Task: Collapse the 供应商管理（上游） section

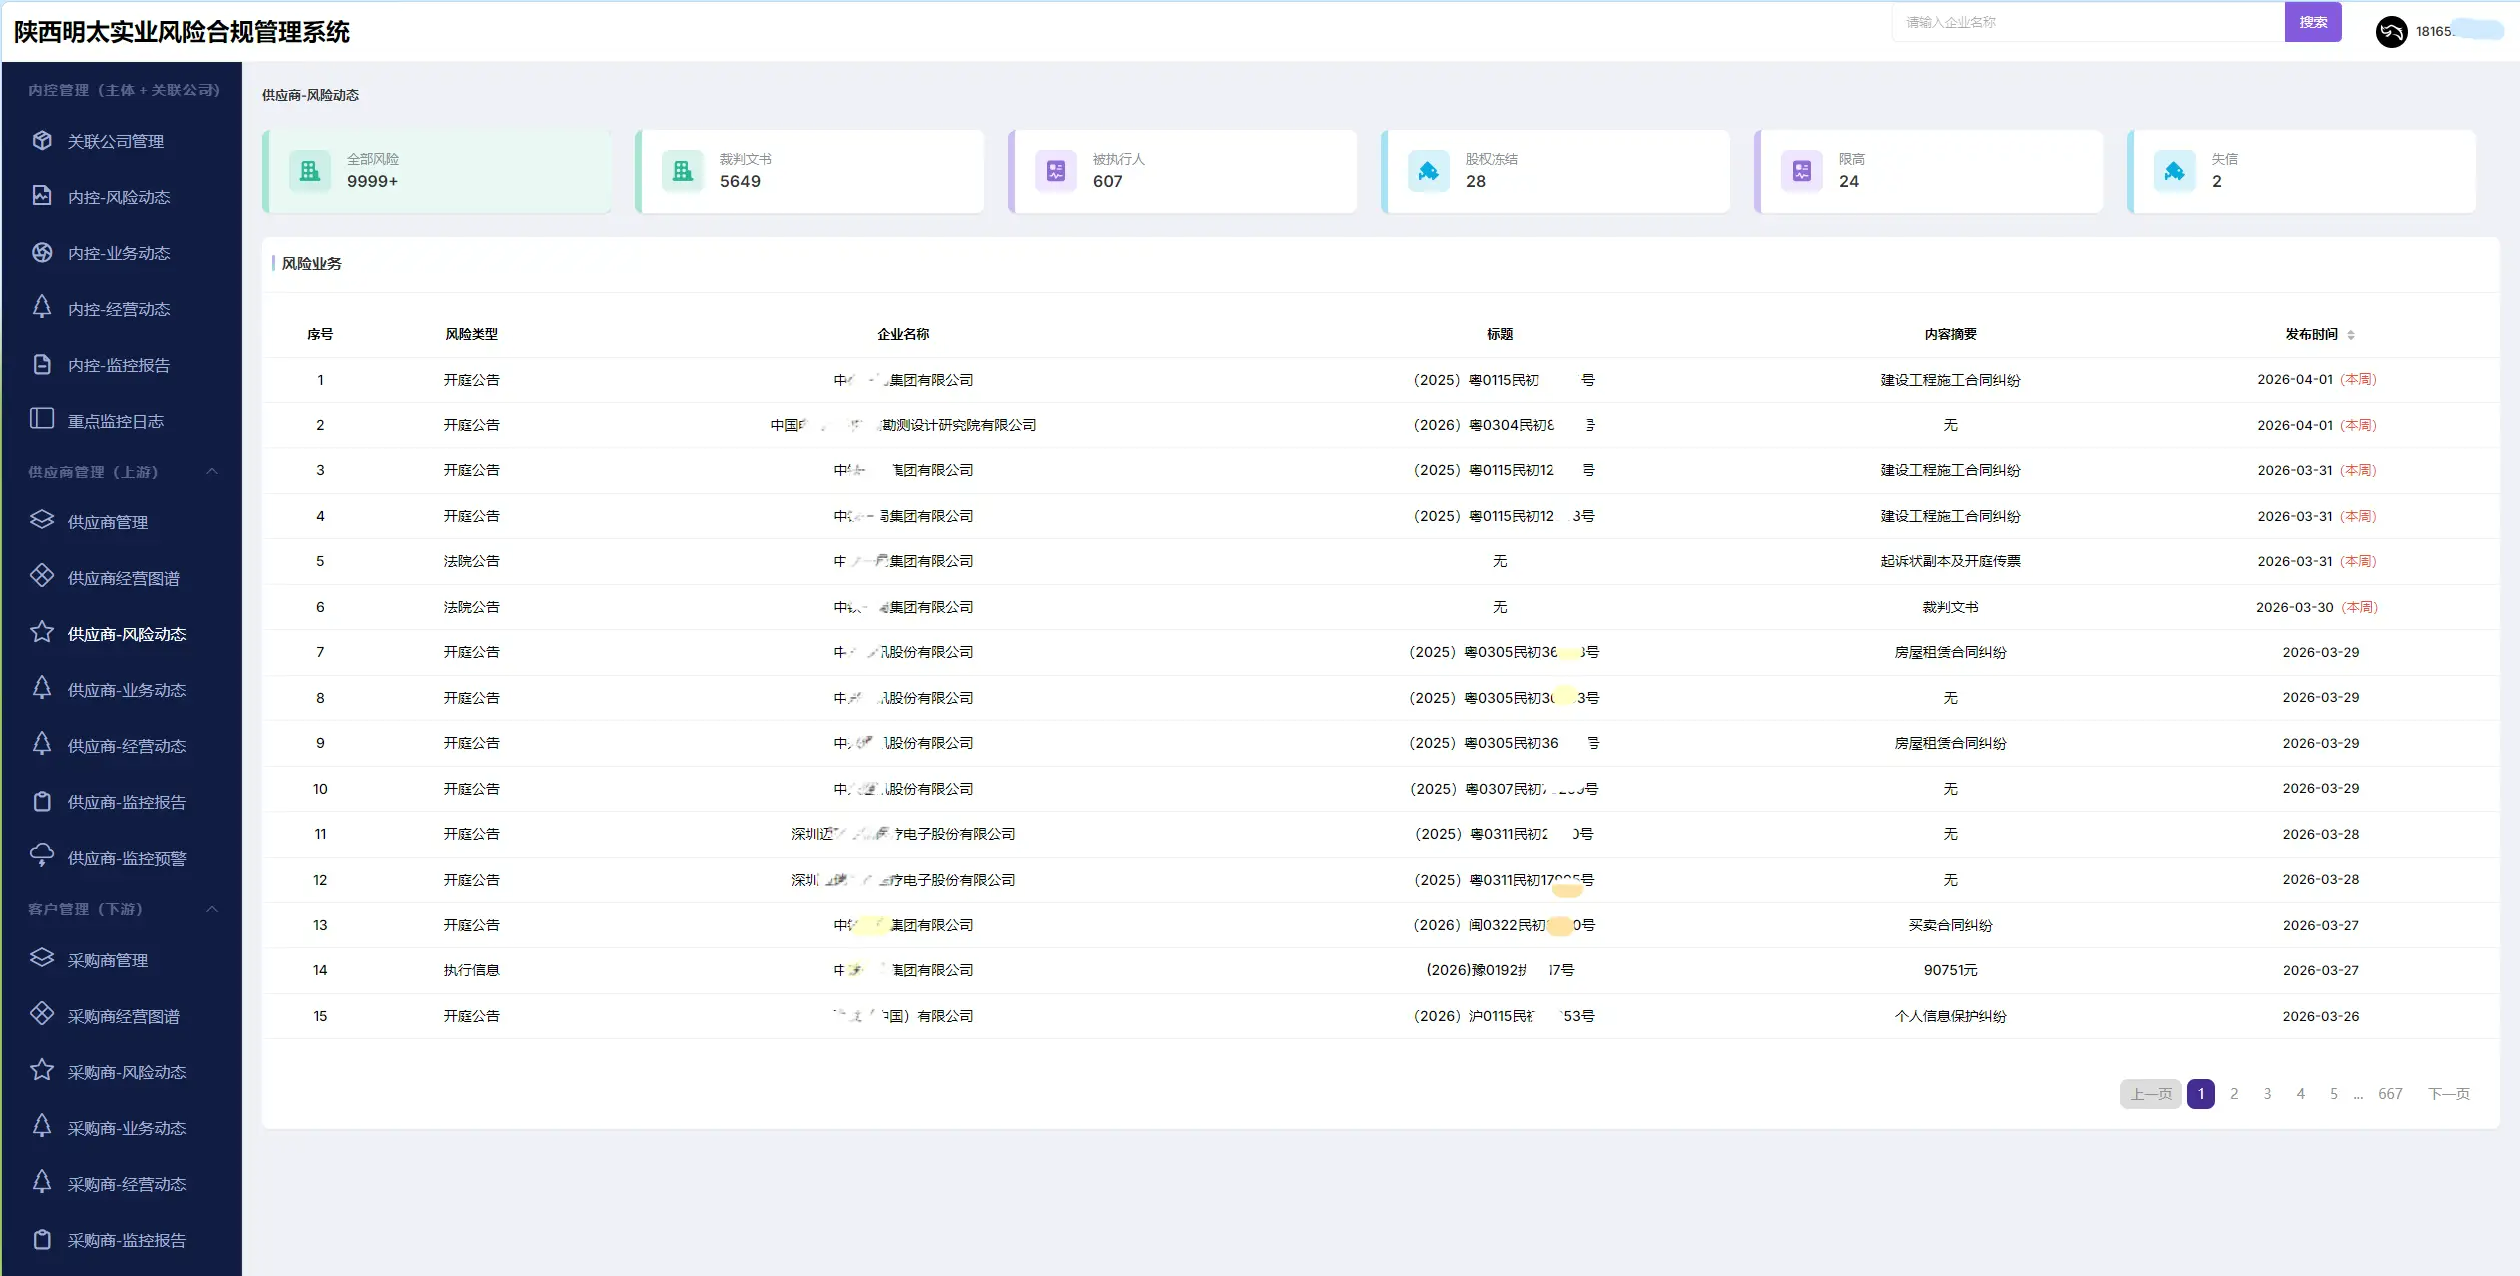Action: coord(212,472)
